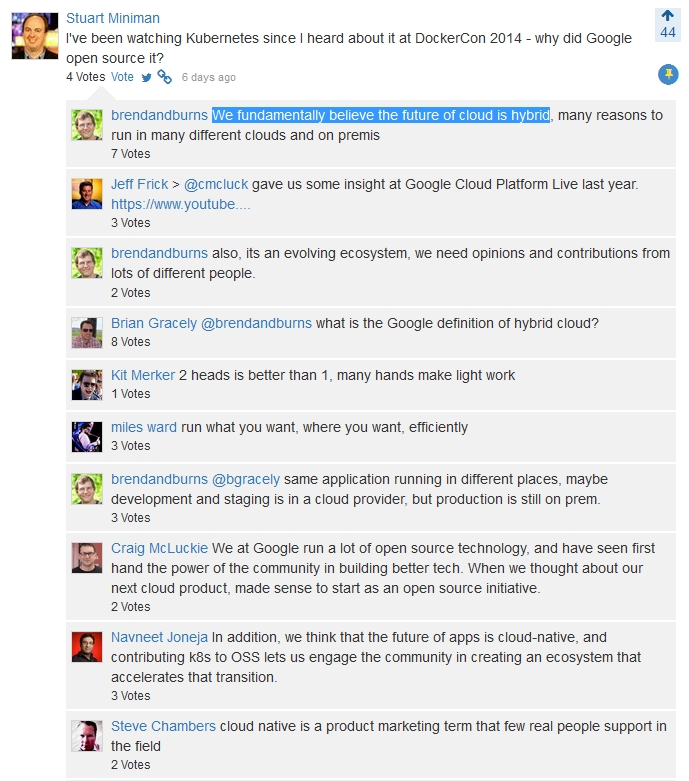Click miles ward's avatar thumbnail
Screen dimensions: 689x781
pyautogui.click(x=87, y=437)
